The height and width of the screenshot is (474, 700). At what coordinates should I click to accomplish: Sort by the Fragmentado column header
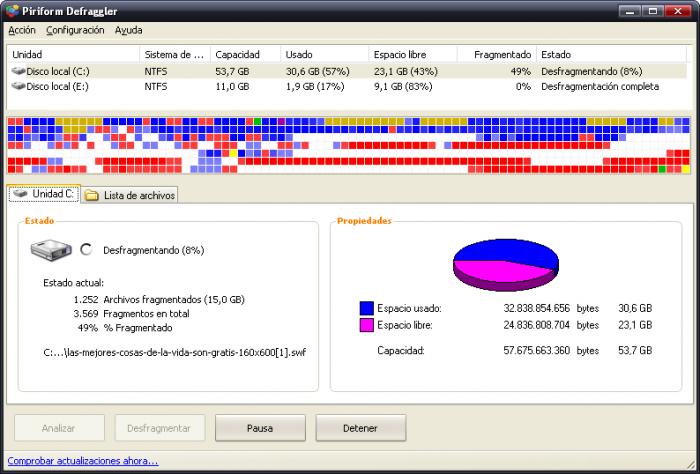click(497, 54)
